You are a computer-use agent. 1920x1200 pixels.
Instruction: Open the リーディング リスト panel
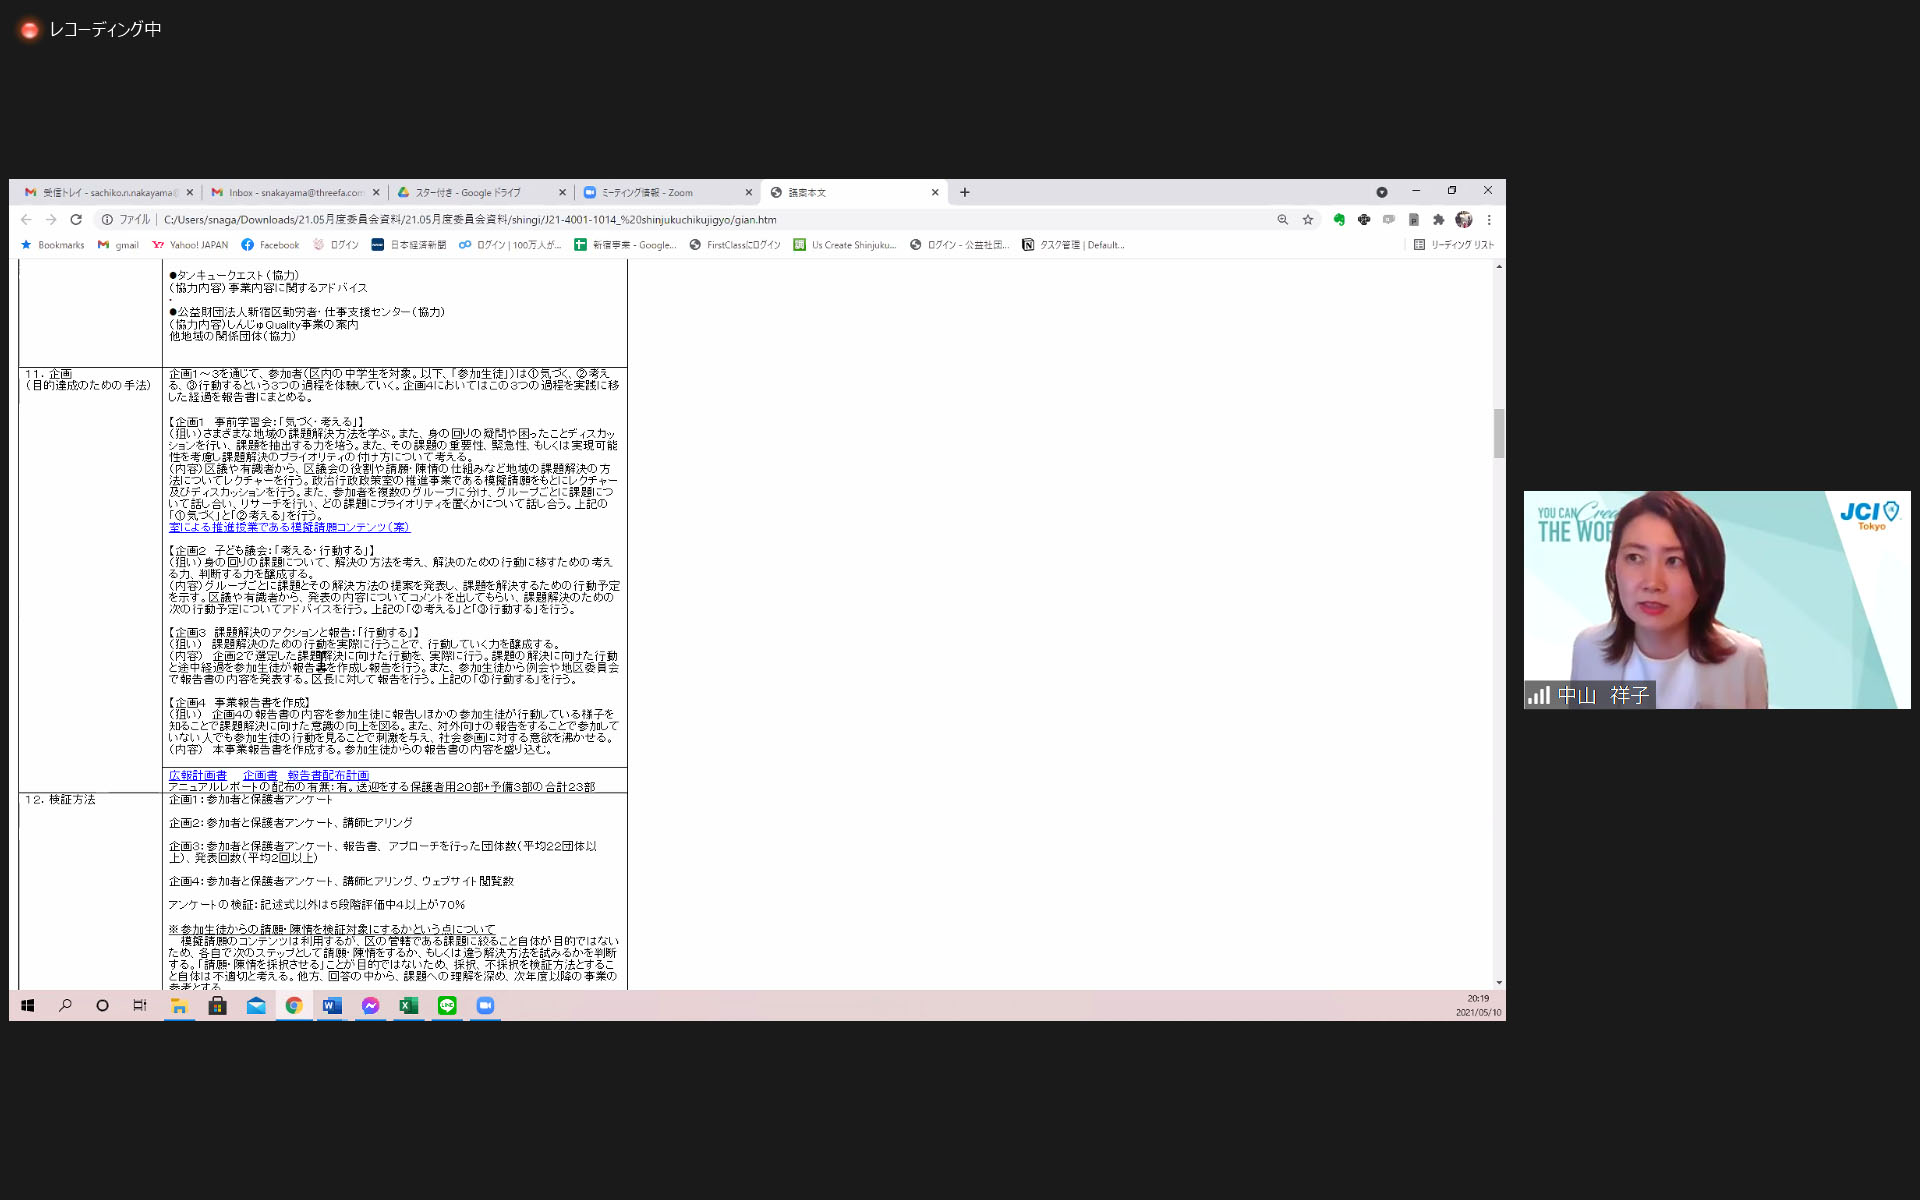[1454, 245]
